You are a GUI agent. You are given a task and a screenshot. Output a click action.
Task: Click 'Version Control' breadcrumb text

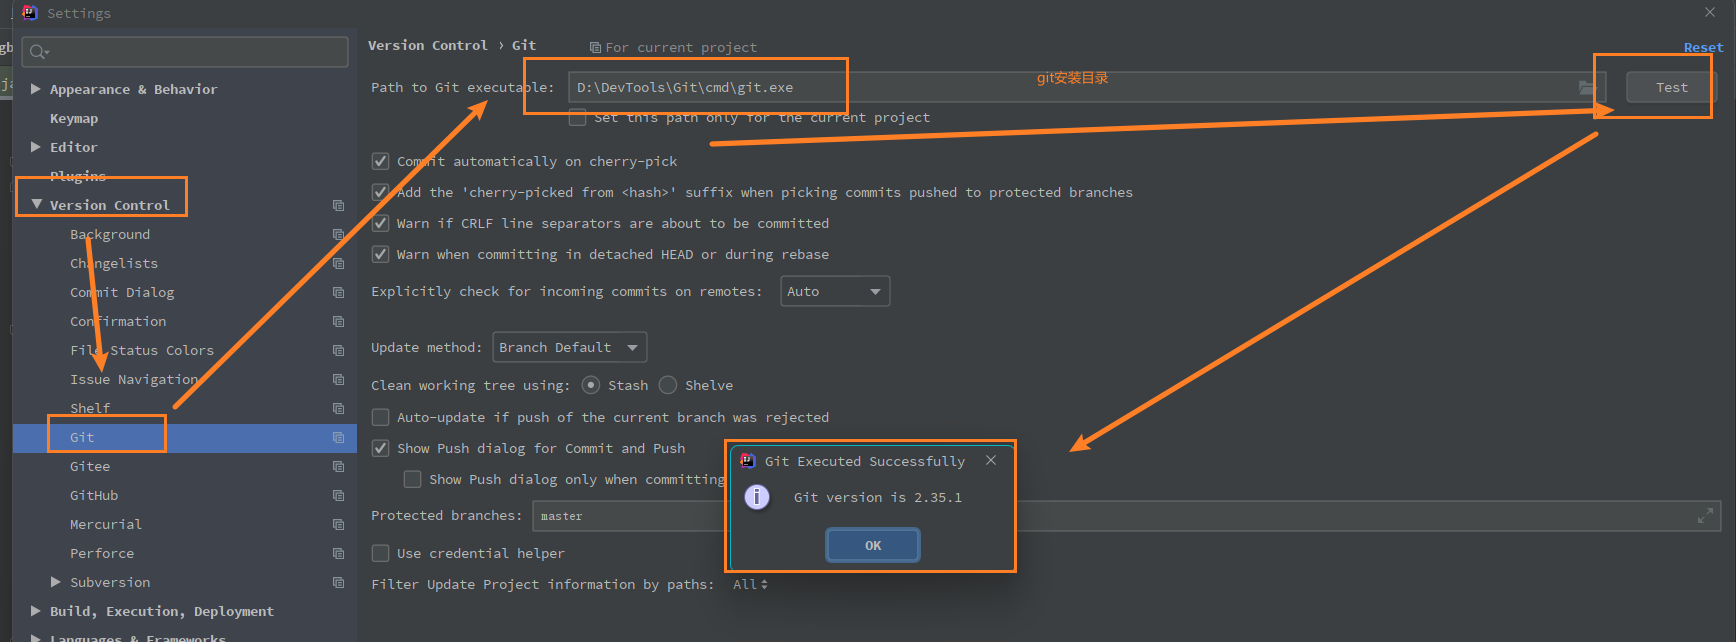(x=428, y=45)
